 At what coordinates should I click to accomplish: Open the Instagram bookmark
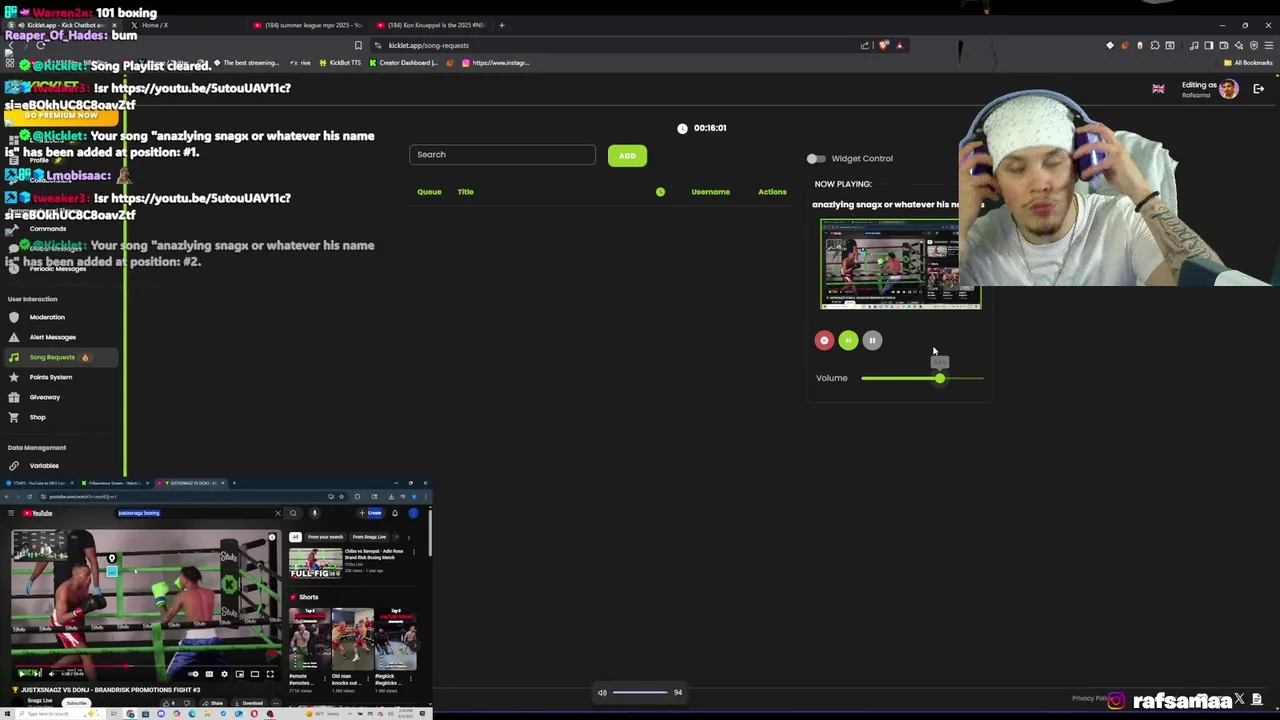point(495,63)
